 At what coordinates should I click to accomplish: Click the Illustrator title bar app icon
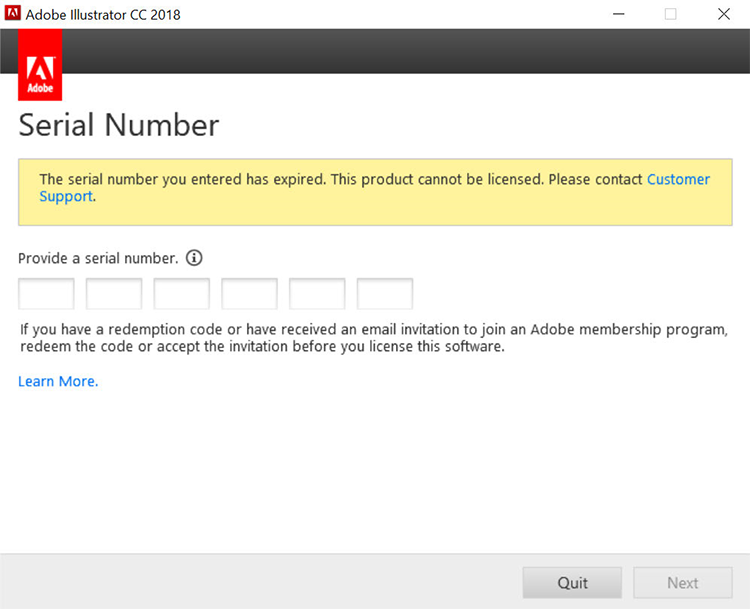coord(12,13)
